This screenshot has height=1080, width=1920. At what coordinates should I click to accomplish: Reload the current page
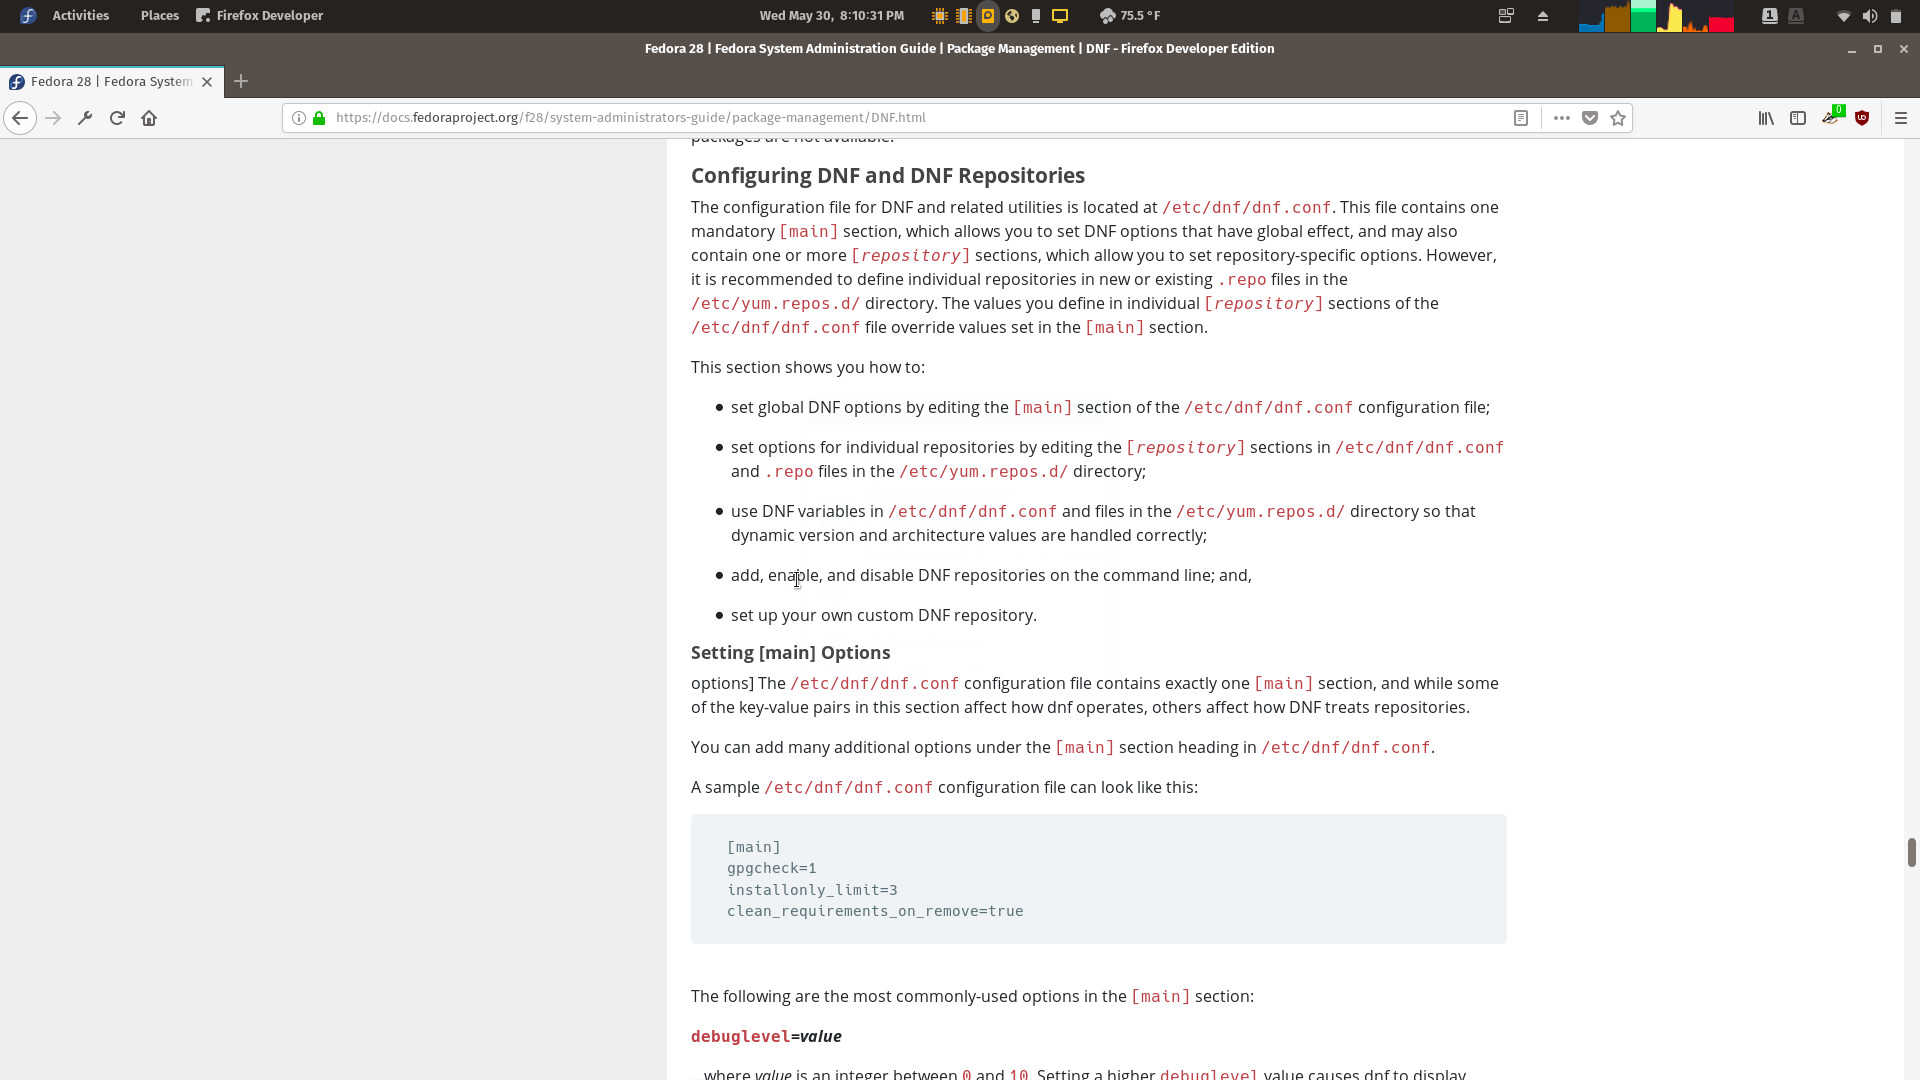(117, 118)
